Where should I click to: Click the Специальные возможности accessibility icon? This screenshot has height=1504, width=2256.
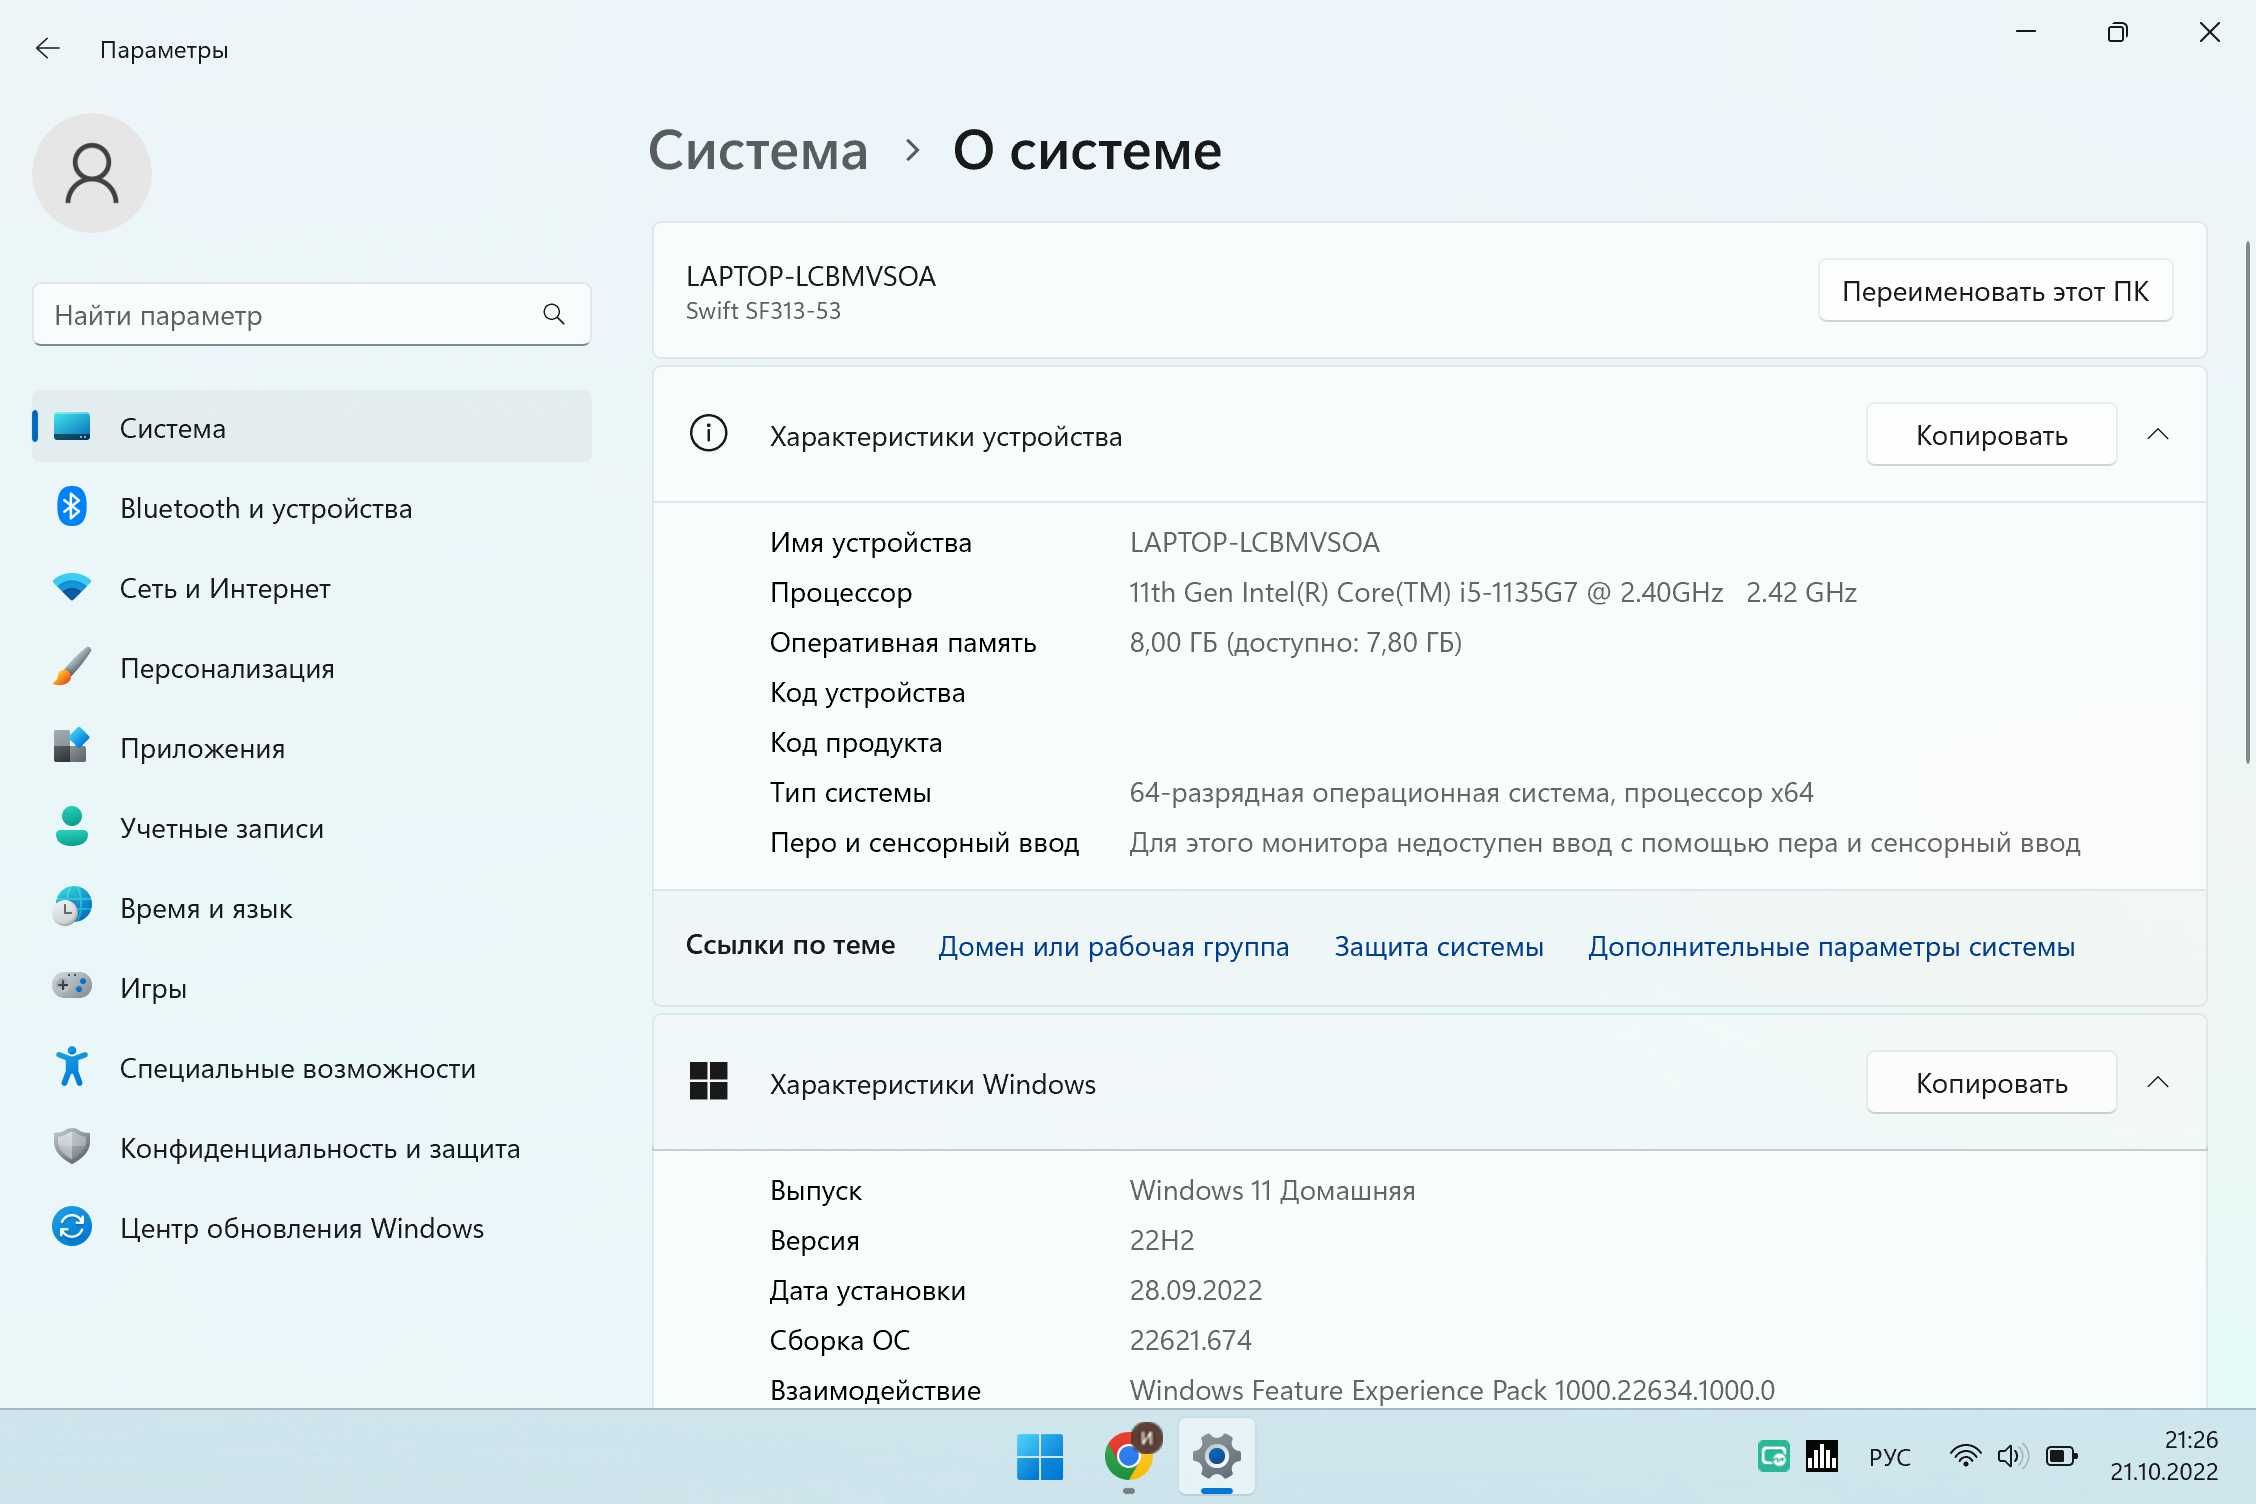72,1067
